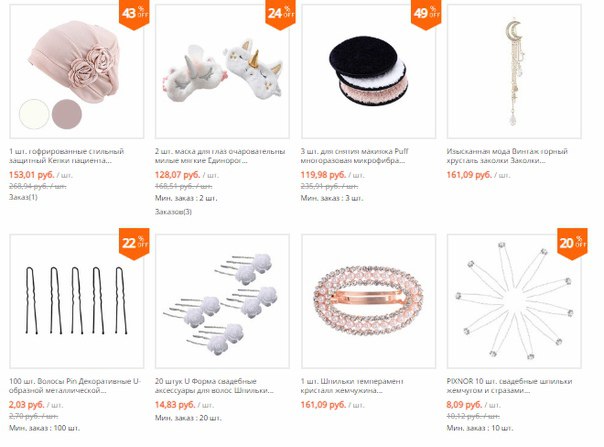Select the mauve color swatch on hat

[x=67, y=114]
